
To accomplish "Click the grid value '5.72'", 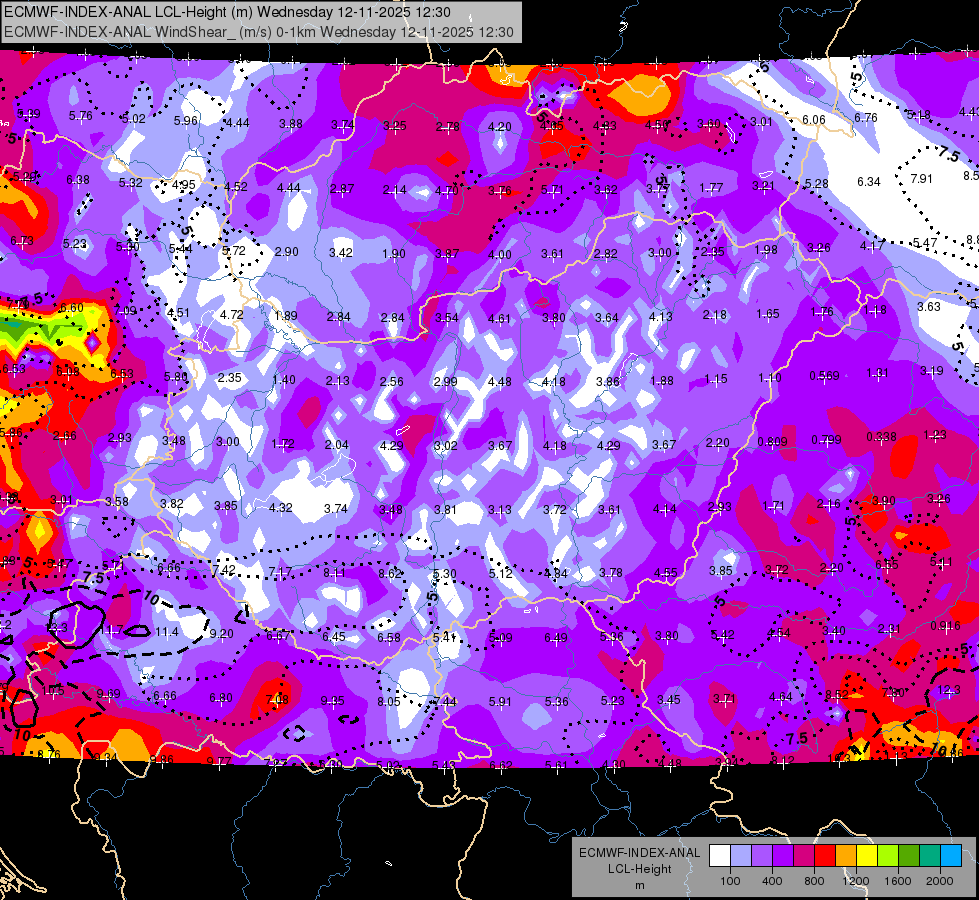I will pos(234,250).
